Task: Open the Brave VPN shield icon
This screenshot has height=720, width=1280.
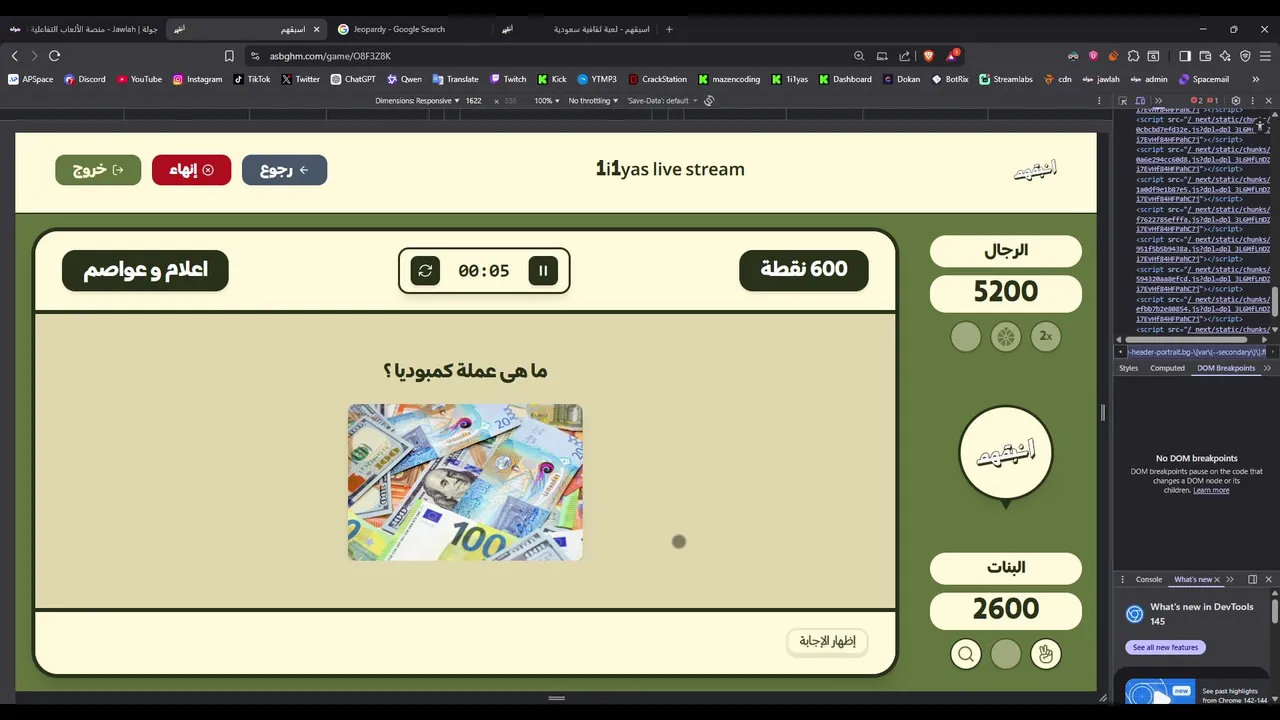Action: tap(1245, 56)
